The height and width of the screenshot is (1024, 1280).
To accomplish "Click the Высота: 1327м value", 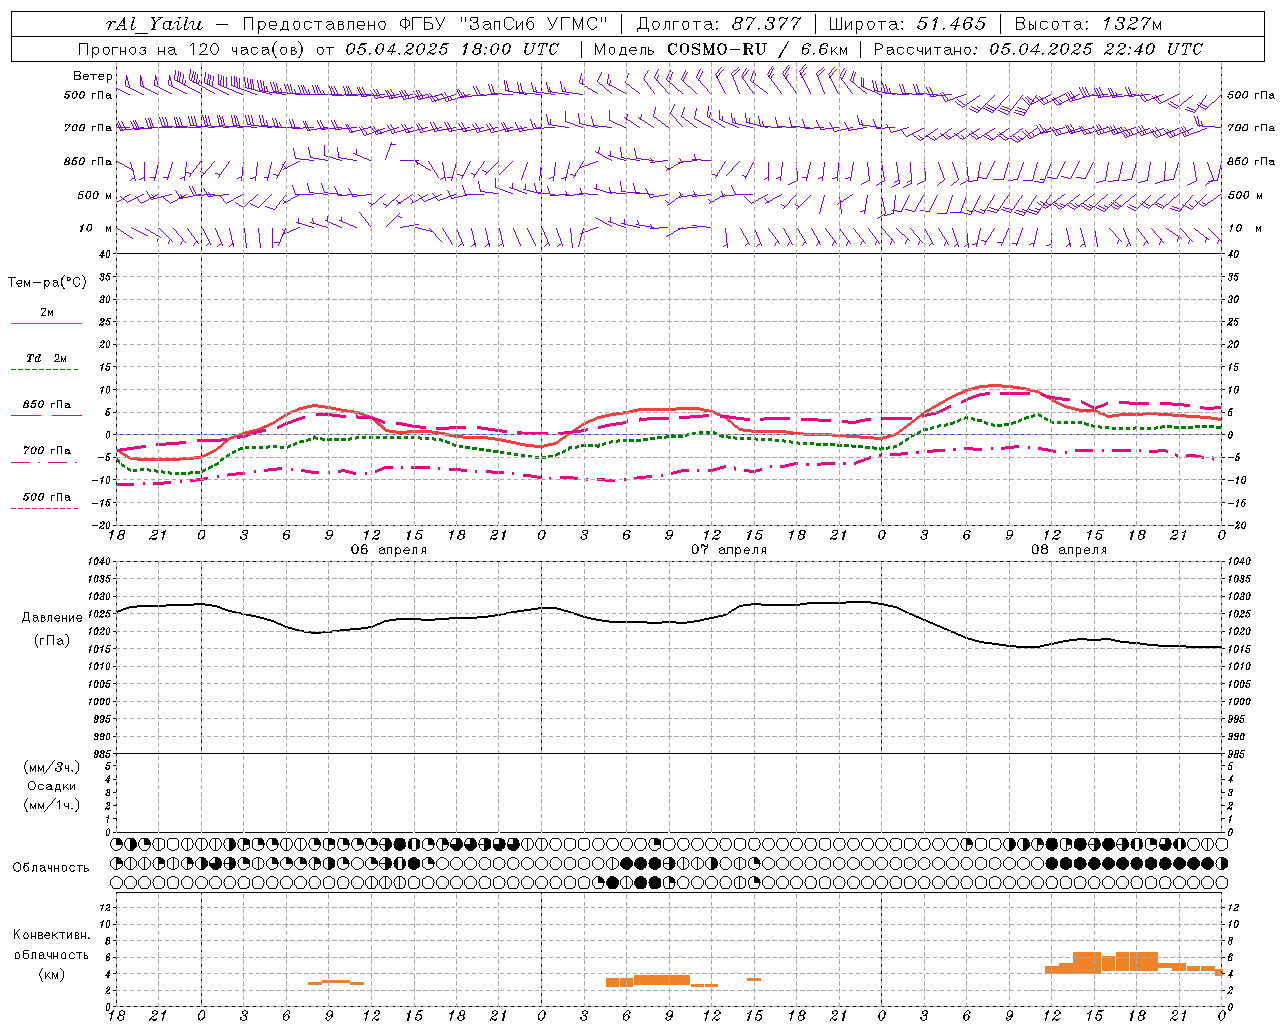I will pos(1088,24).
